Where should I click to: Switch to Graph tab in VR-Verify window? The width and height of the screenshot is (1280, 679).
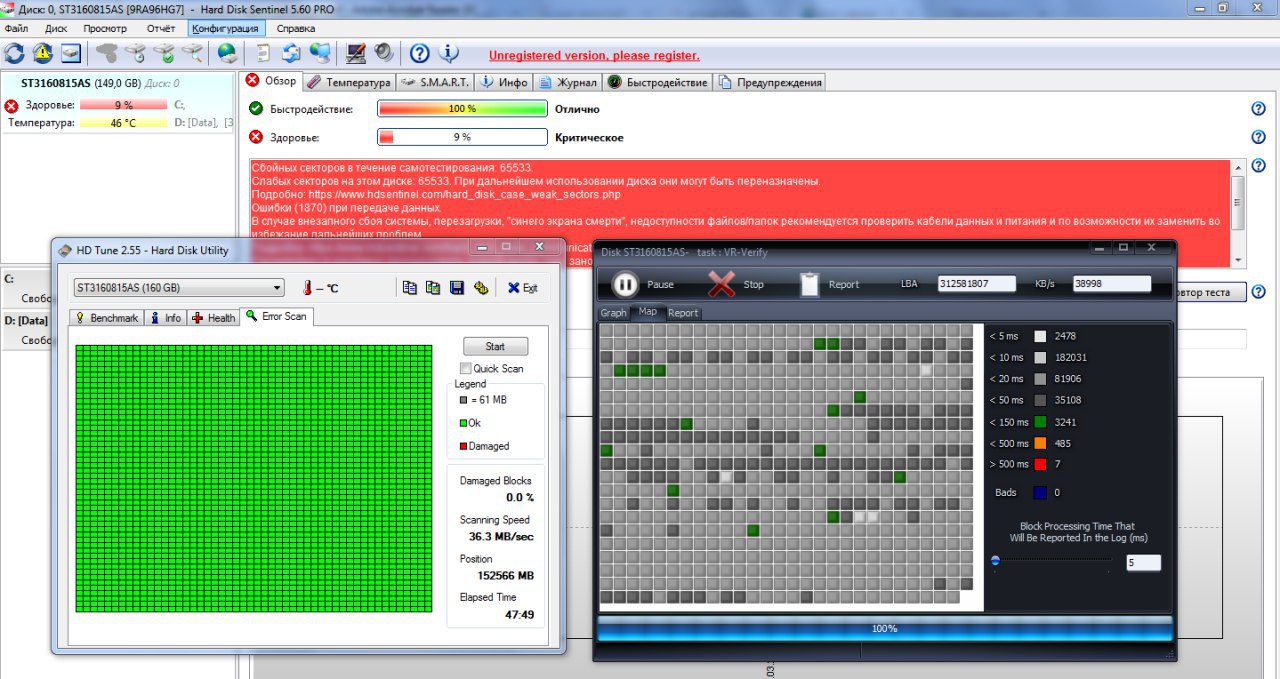pyautogui.click(x=613, y=313)
